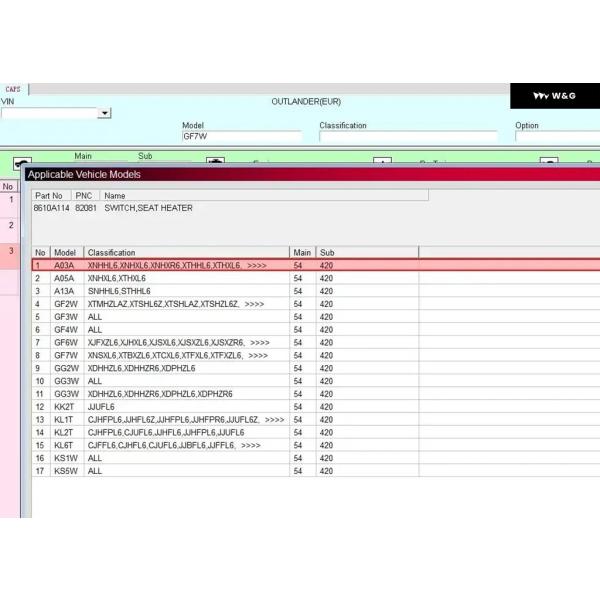The image size is (600, 600).
Task: Select row 7 model GF6W
Action: pyautogui.click(x=66, y=342)
